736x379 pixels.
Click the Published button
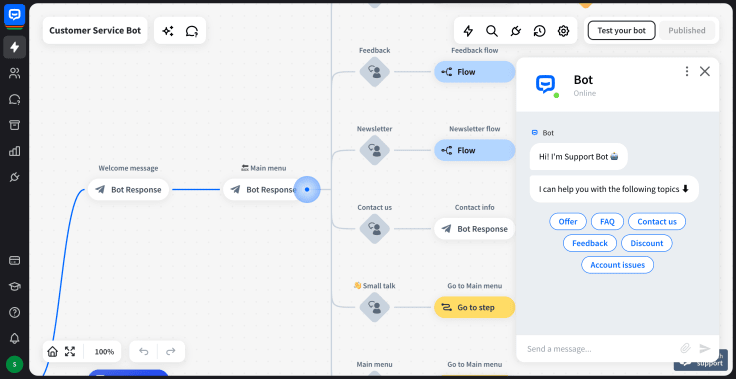pyautogui.click(x=687, y=31)
